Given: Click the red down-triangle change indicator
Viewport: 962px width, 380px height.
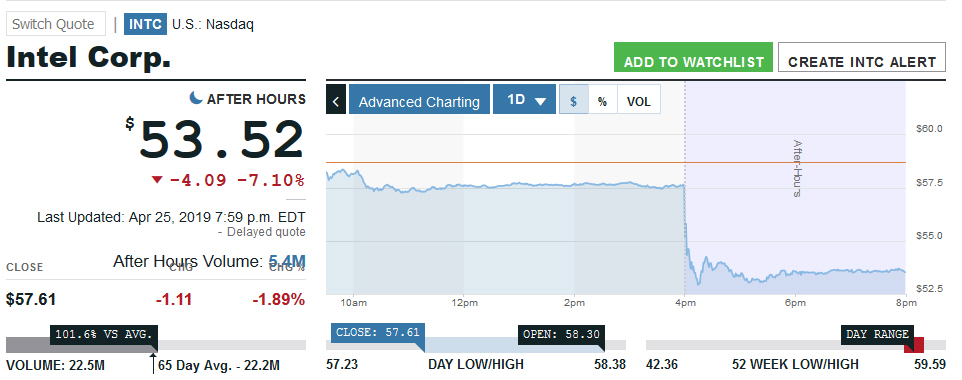Looking at the screenshot, I should coord(158,180).
